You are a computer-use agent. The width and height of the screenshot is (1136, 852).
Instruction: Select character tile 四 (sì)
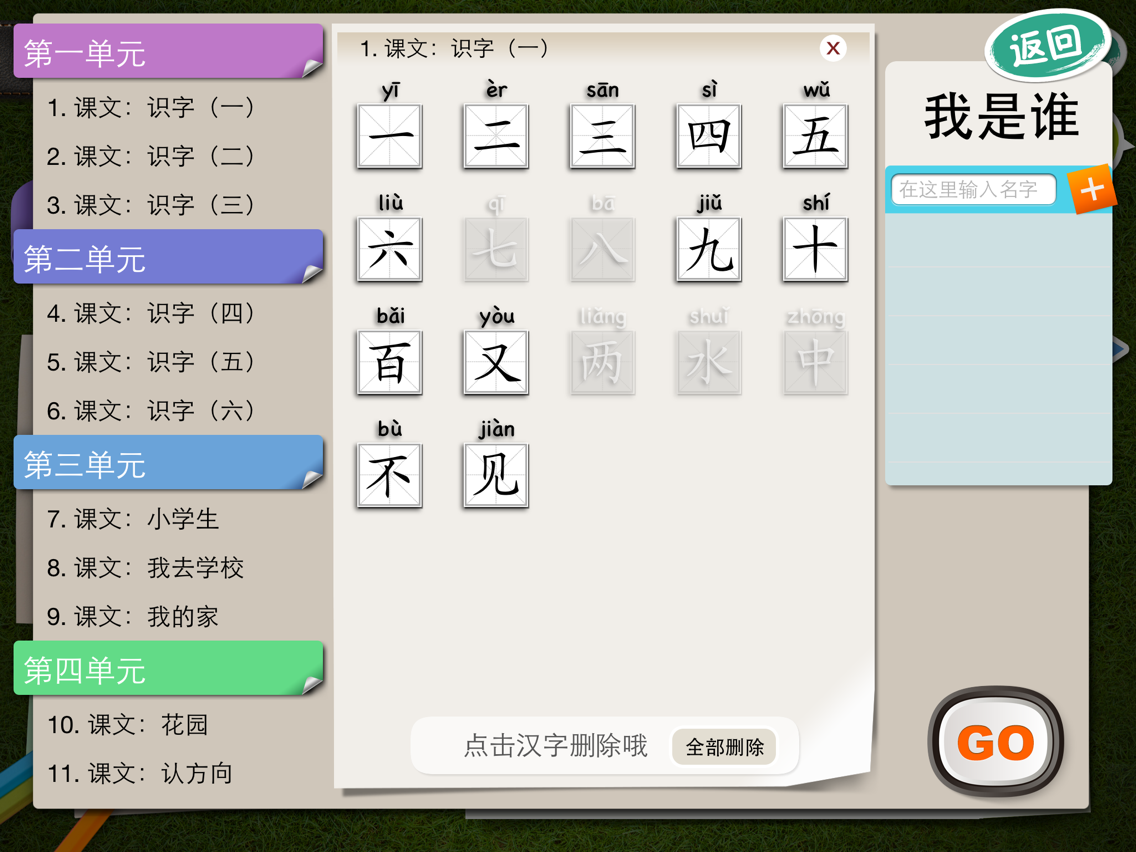click(709, 136)
